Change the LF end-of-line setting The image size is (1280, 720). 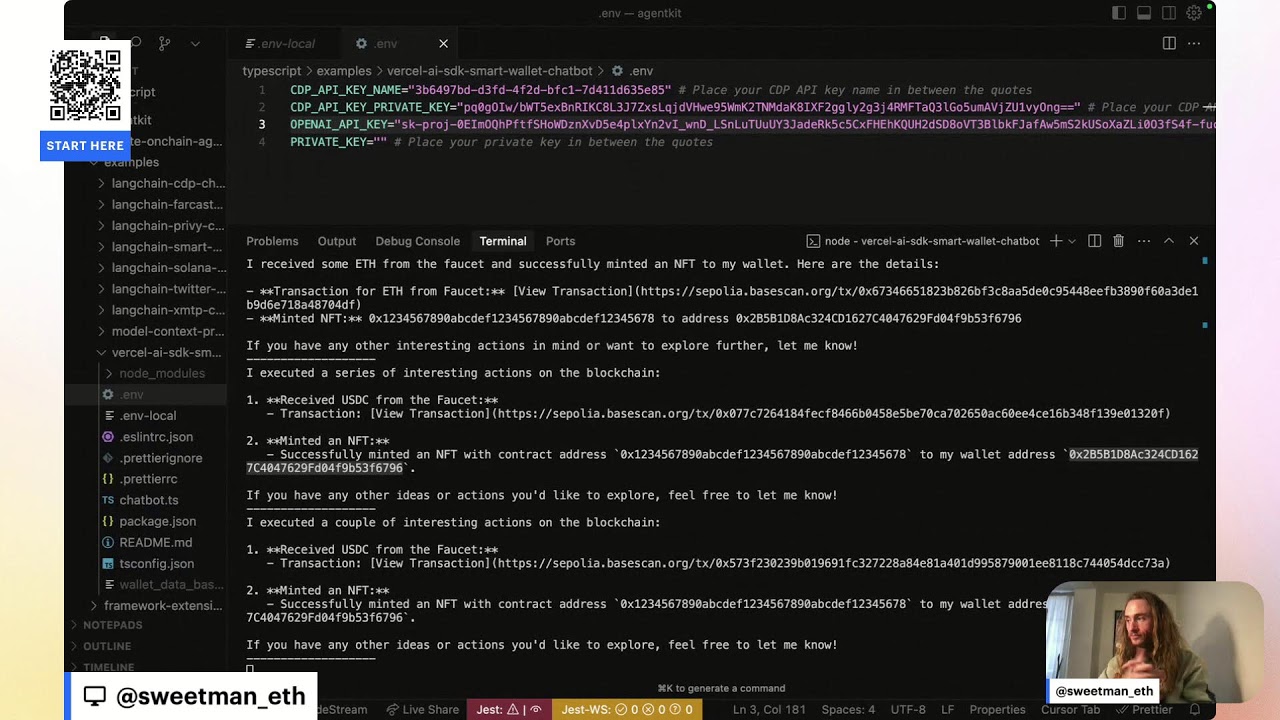tap(948, 709)
